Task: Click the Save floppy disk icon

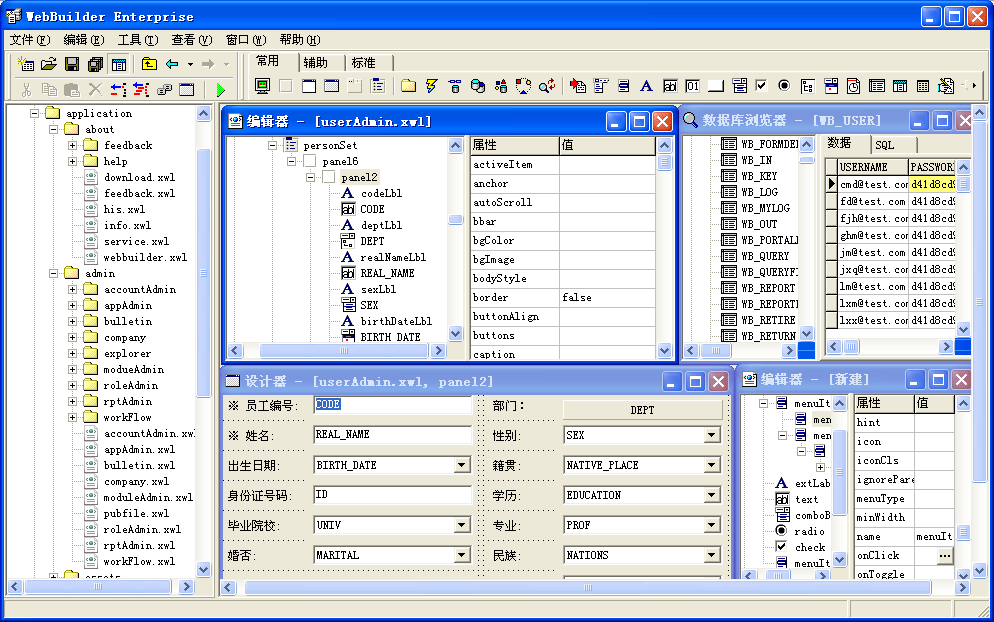Action: click(x=72, y=63)
